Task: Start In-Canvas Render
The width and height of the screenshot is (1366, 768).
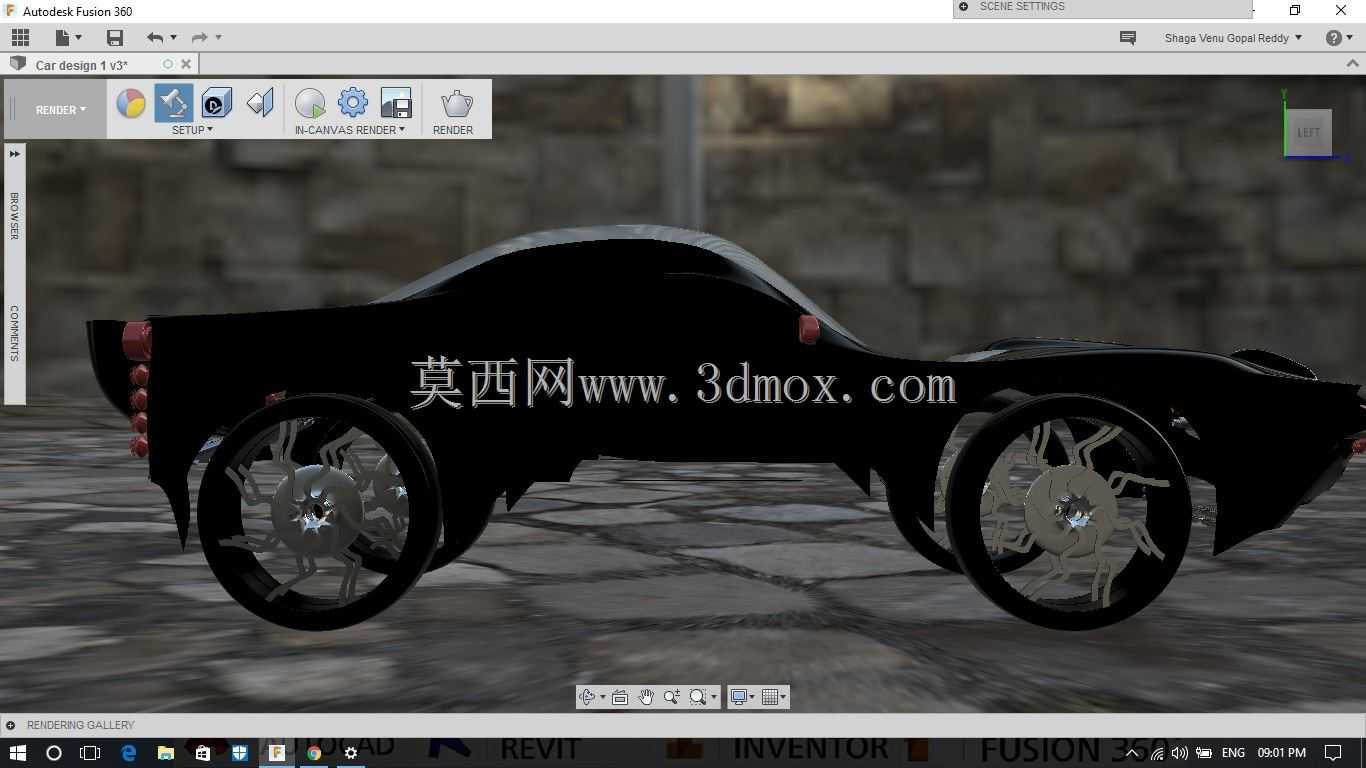Action: coord(310,103)
